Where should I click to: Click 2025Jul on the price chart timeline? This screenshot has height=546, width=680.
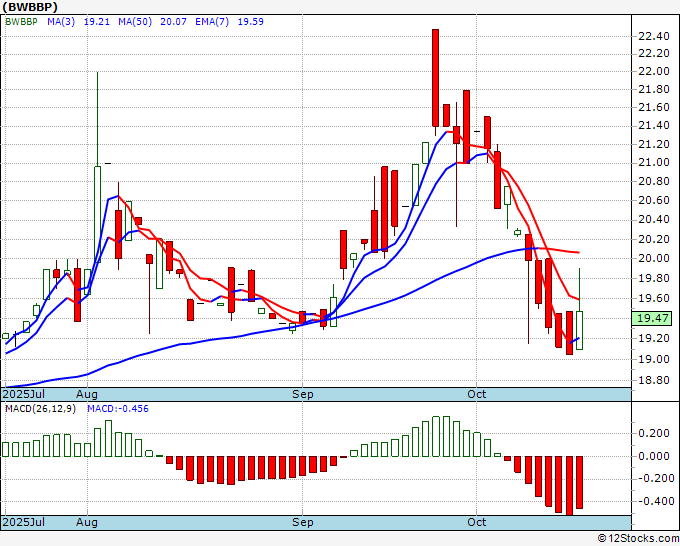tap(24, 394)
